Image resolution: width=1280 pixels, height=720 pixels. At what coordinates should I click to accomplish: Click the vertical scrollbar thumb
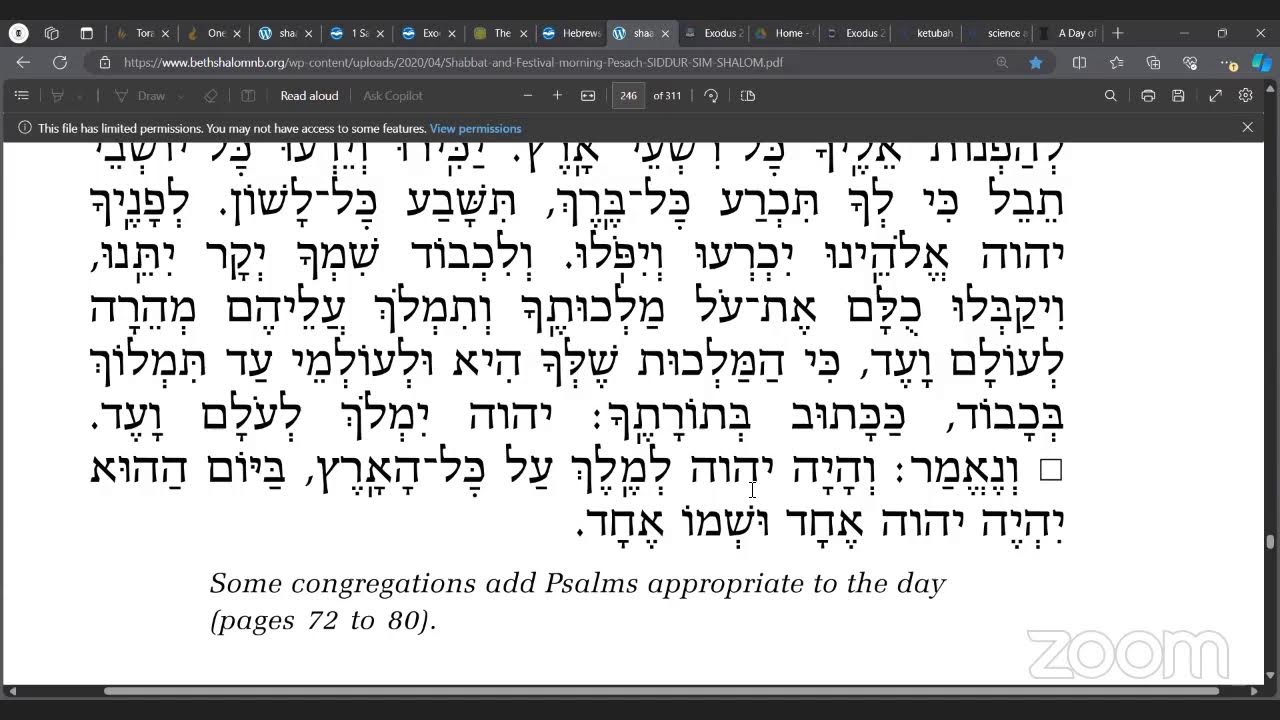pyautogui.click(x=1270, y=542)
